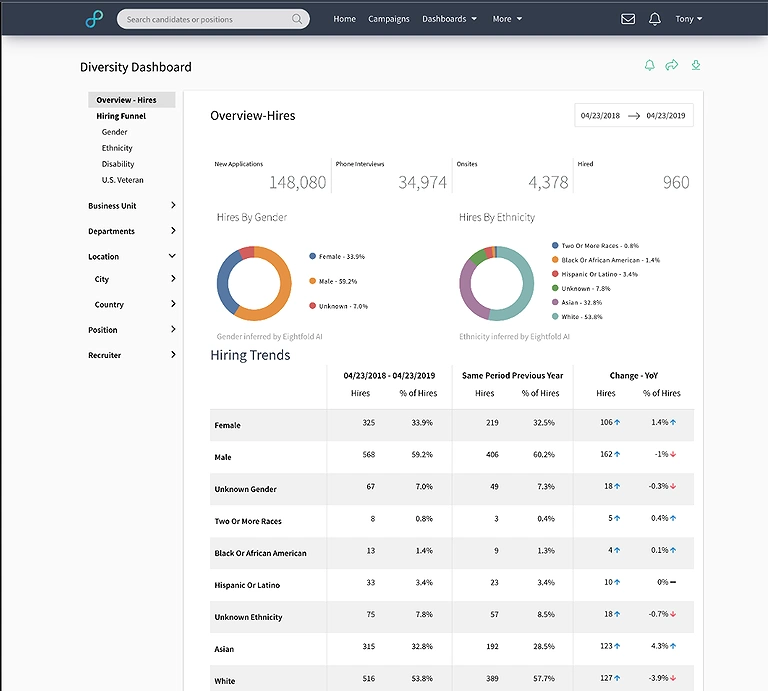The width and height of the screenshot is (768, 691).
Task: Click Asian previous-year hires value 192
Action: [492, 646]
